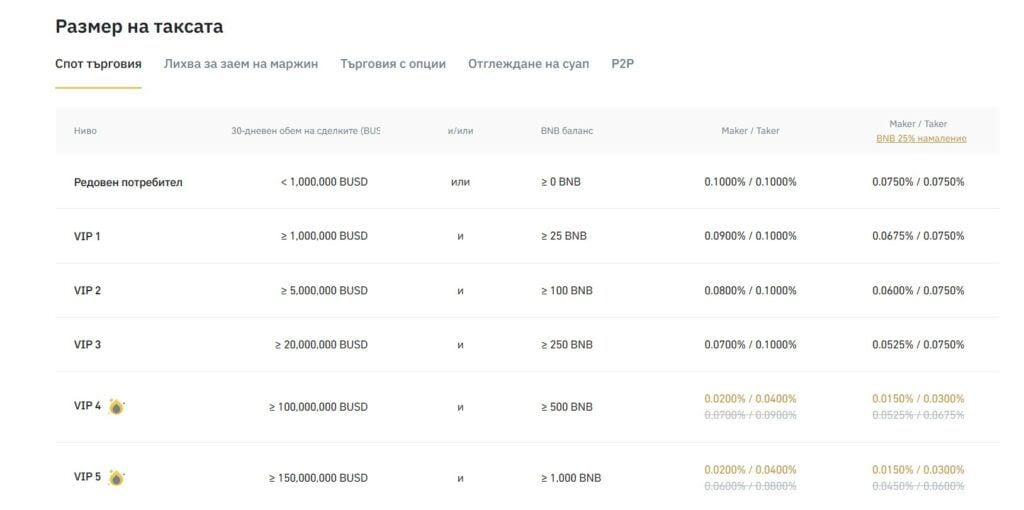
Task: Click the 0.0800% / 0.1000% fee cell
Action: [750, 291]
